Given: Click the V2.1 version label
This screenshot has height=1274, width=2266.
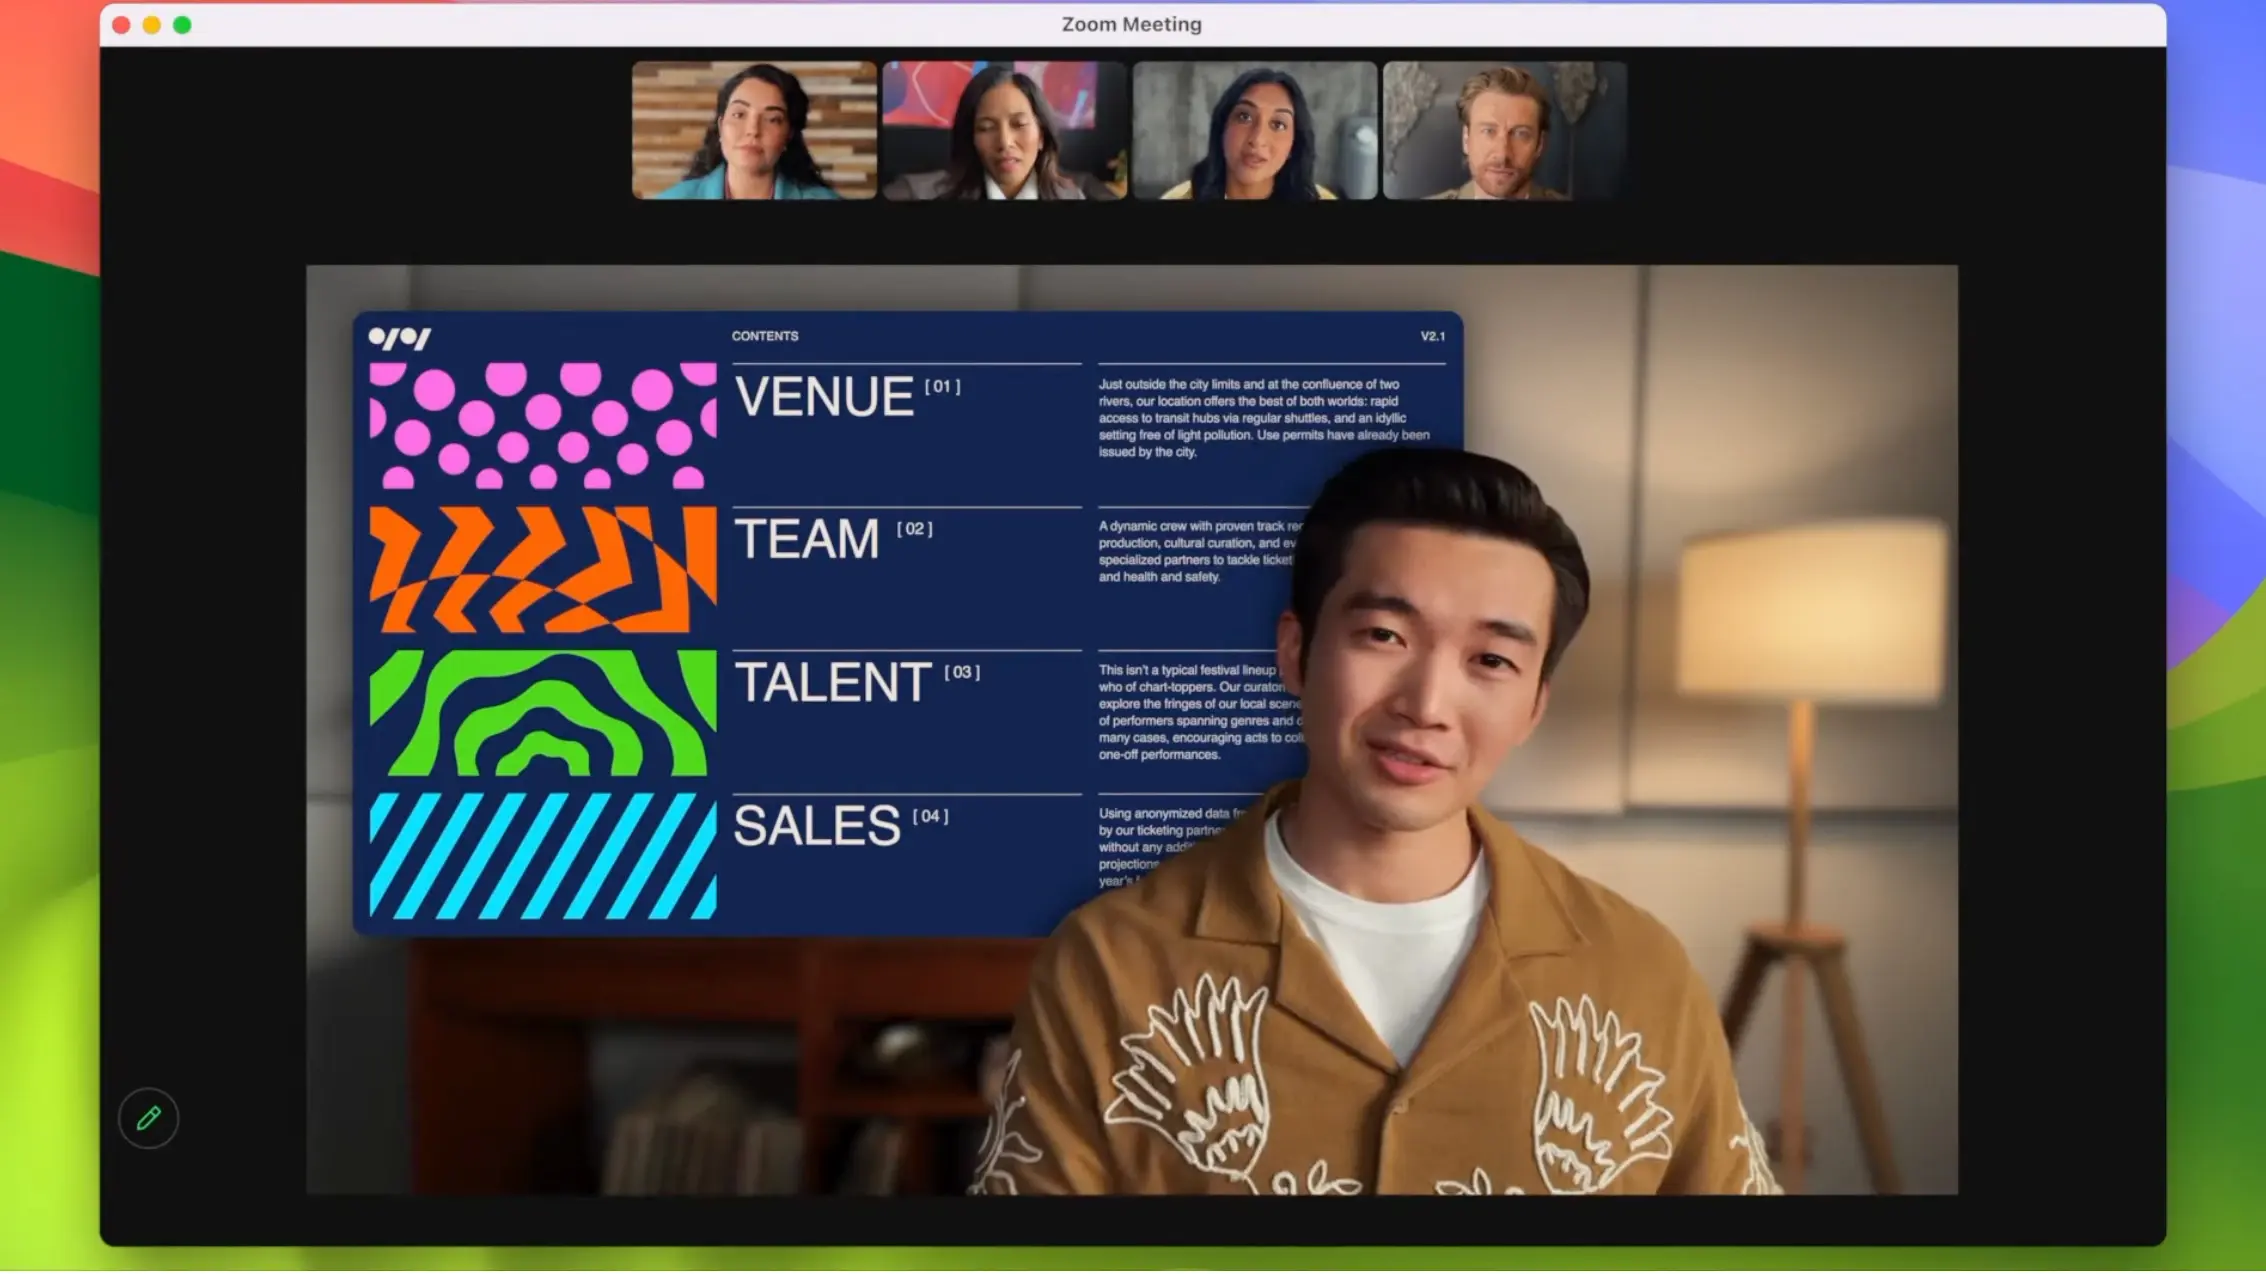Looking at the screenshot, I should [1433, 336].
